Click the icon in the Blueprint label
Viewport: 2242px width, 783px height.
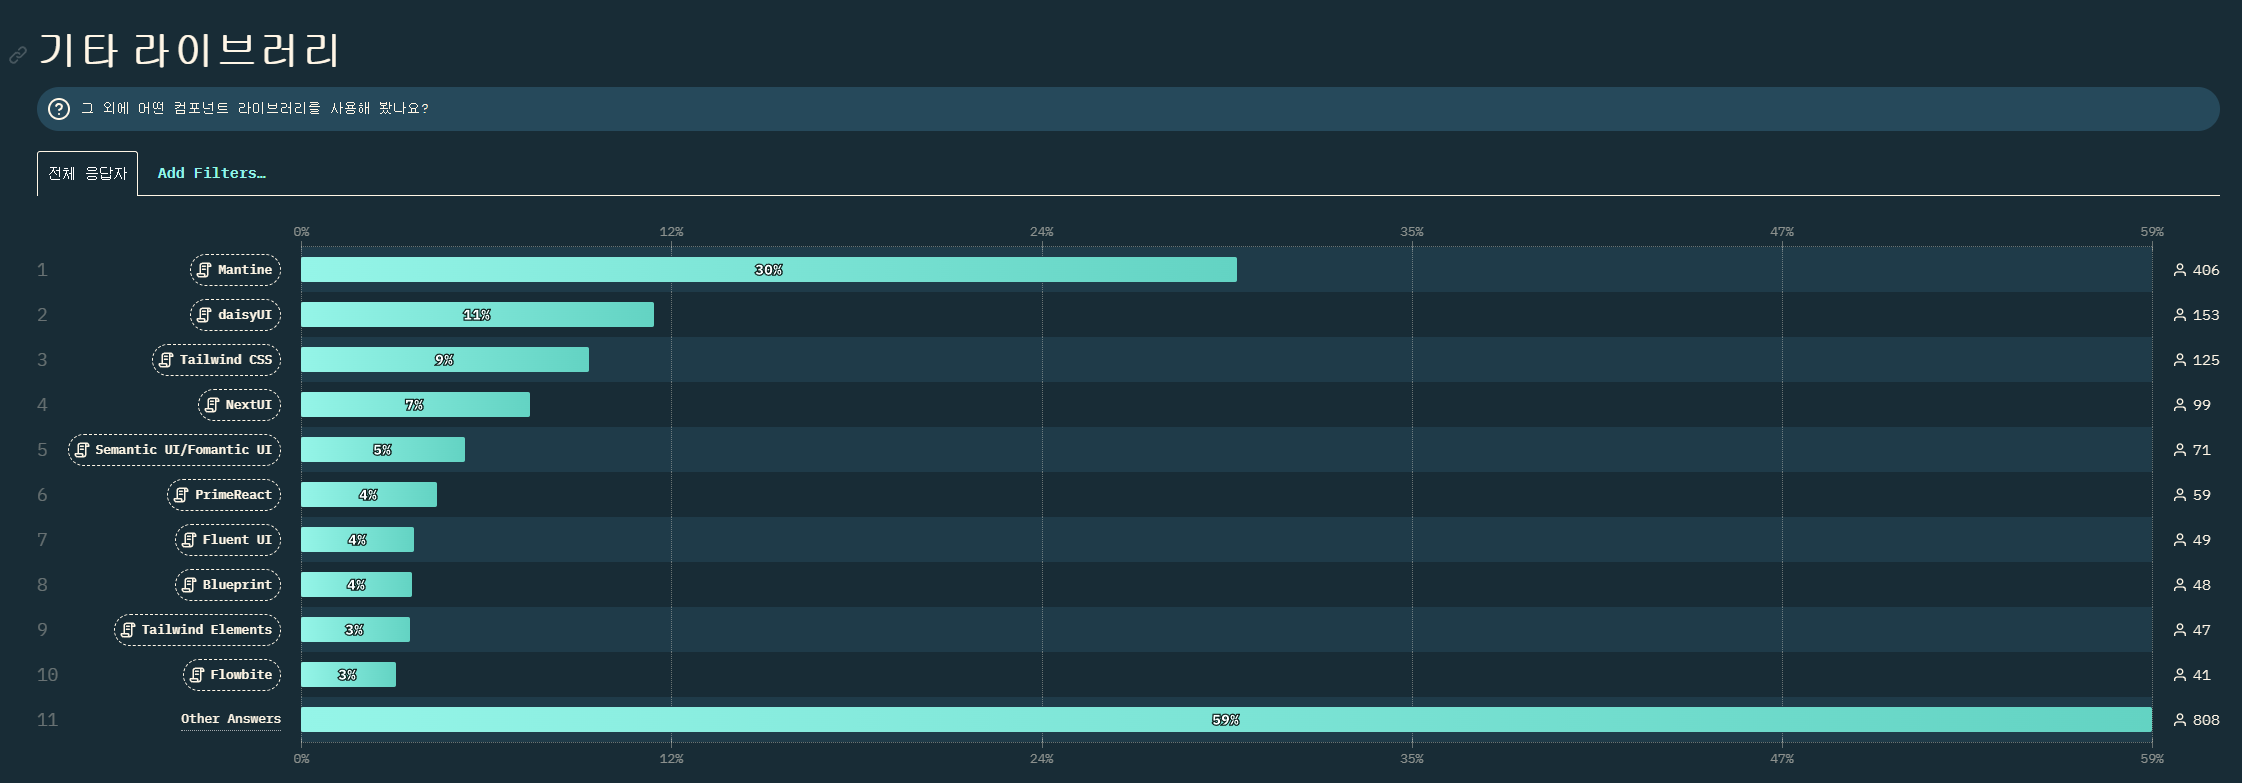pyautogui.click(x=189, y=585)
